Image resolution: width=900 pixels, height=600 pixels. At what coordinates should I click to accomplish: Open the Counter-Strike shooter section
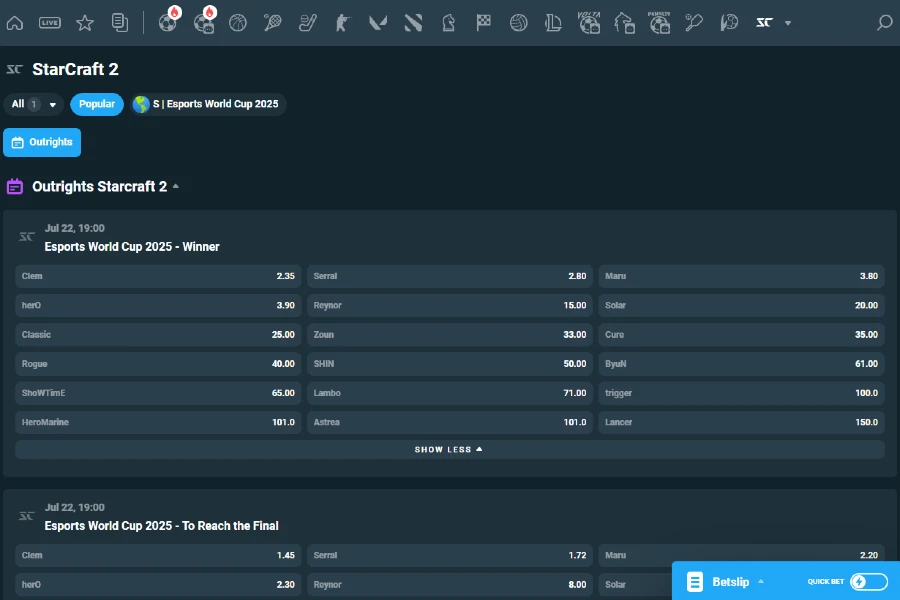coord(343,22)
